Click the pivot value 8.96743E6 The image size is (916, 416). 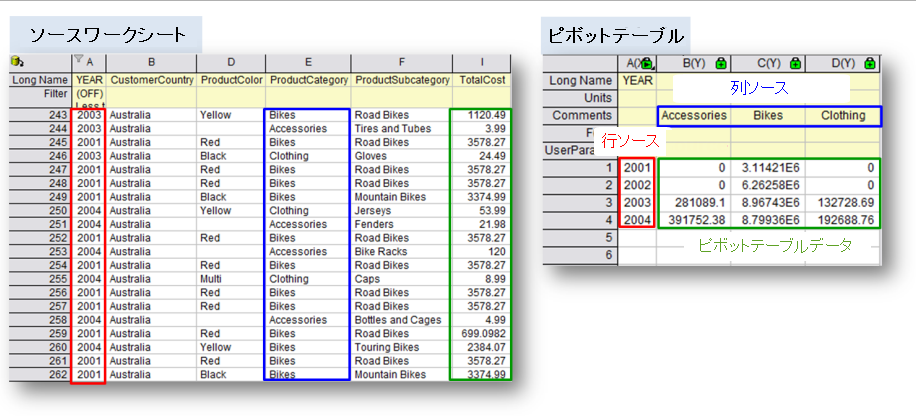coord(768,203)
